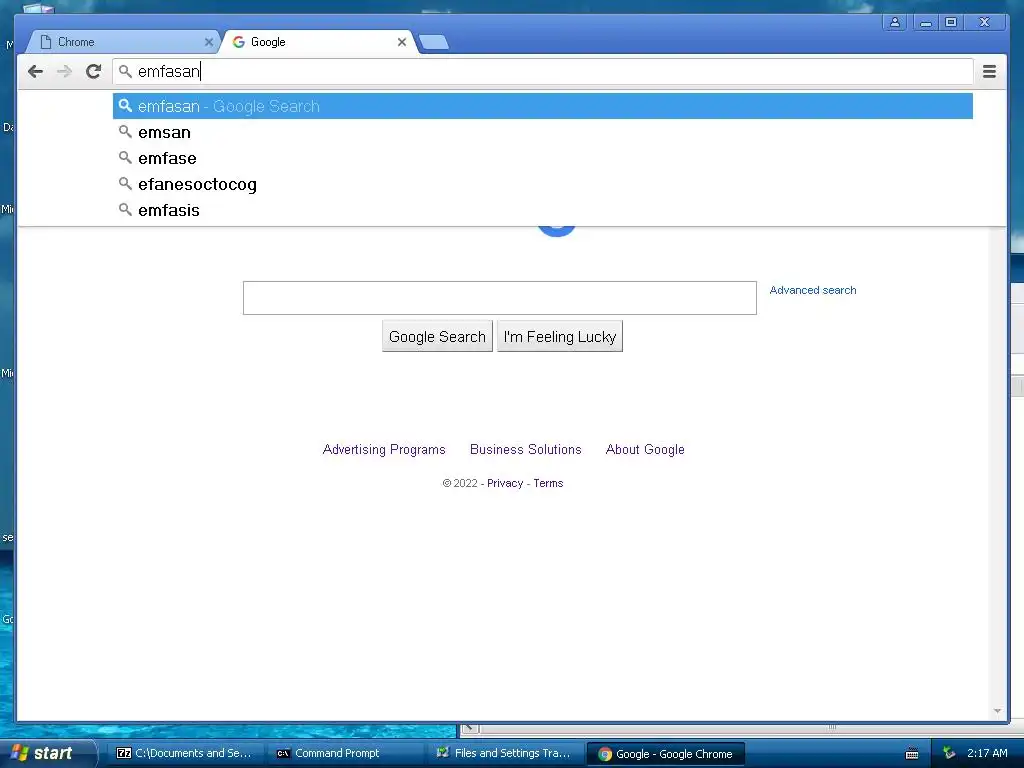Viewport: 1024px width, 768px height.
Task: Click the Google Chrome taskbar button
Action: point(665,754)
